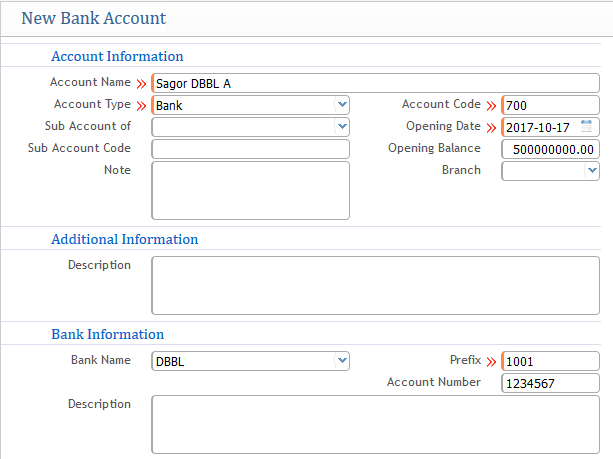Click the Opening Date field 2017-10-17
Viewport: 613px width, 459px height.
coord(550,127)
